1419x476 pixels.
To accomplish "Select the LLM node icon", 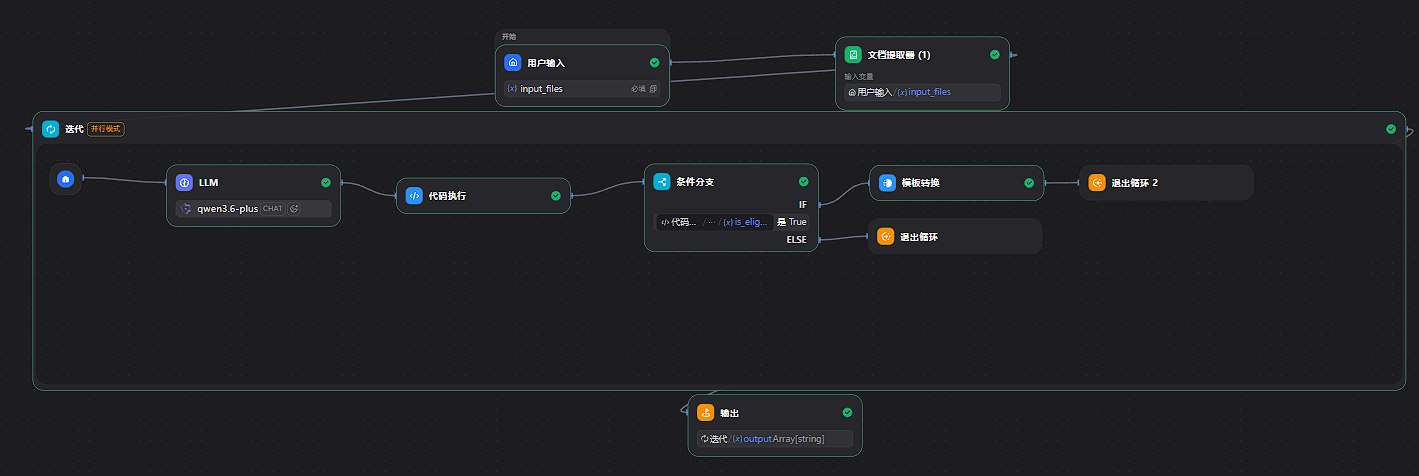I will coord(184,182).
